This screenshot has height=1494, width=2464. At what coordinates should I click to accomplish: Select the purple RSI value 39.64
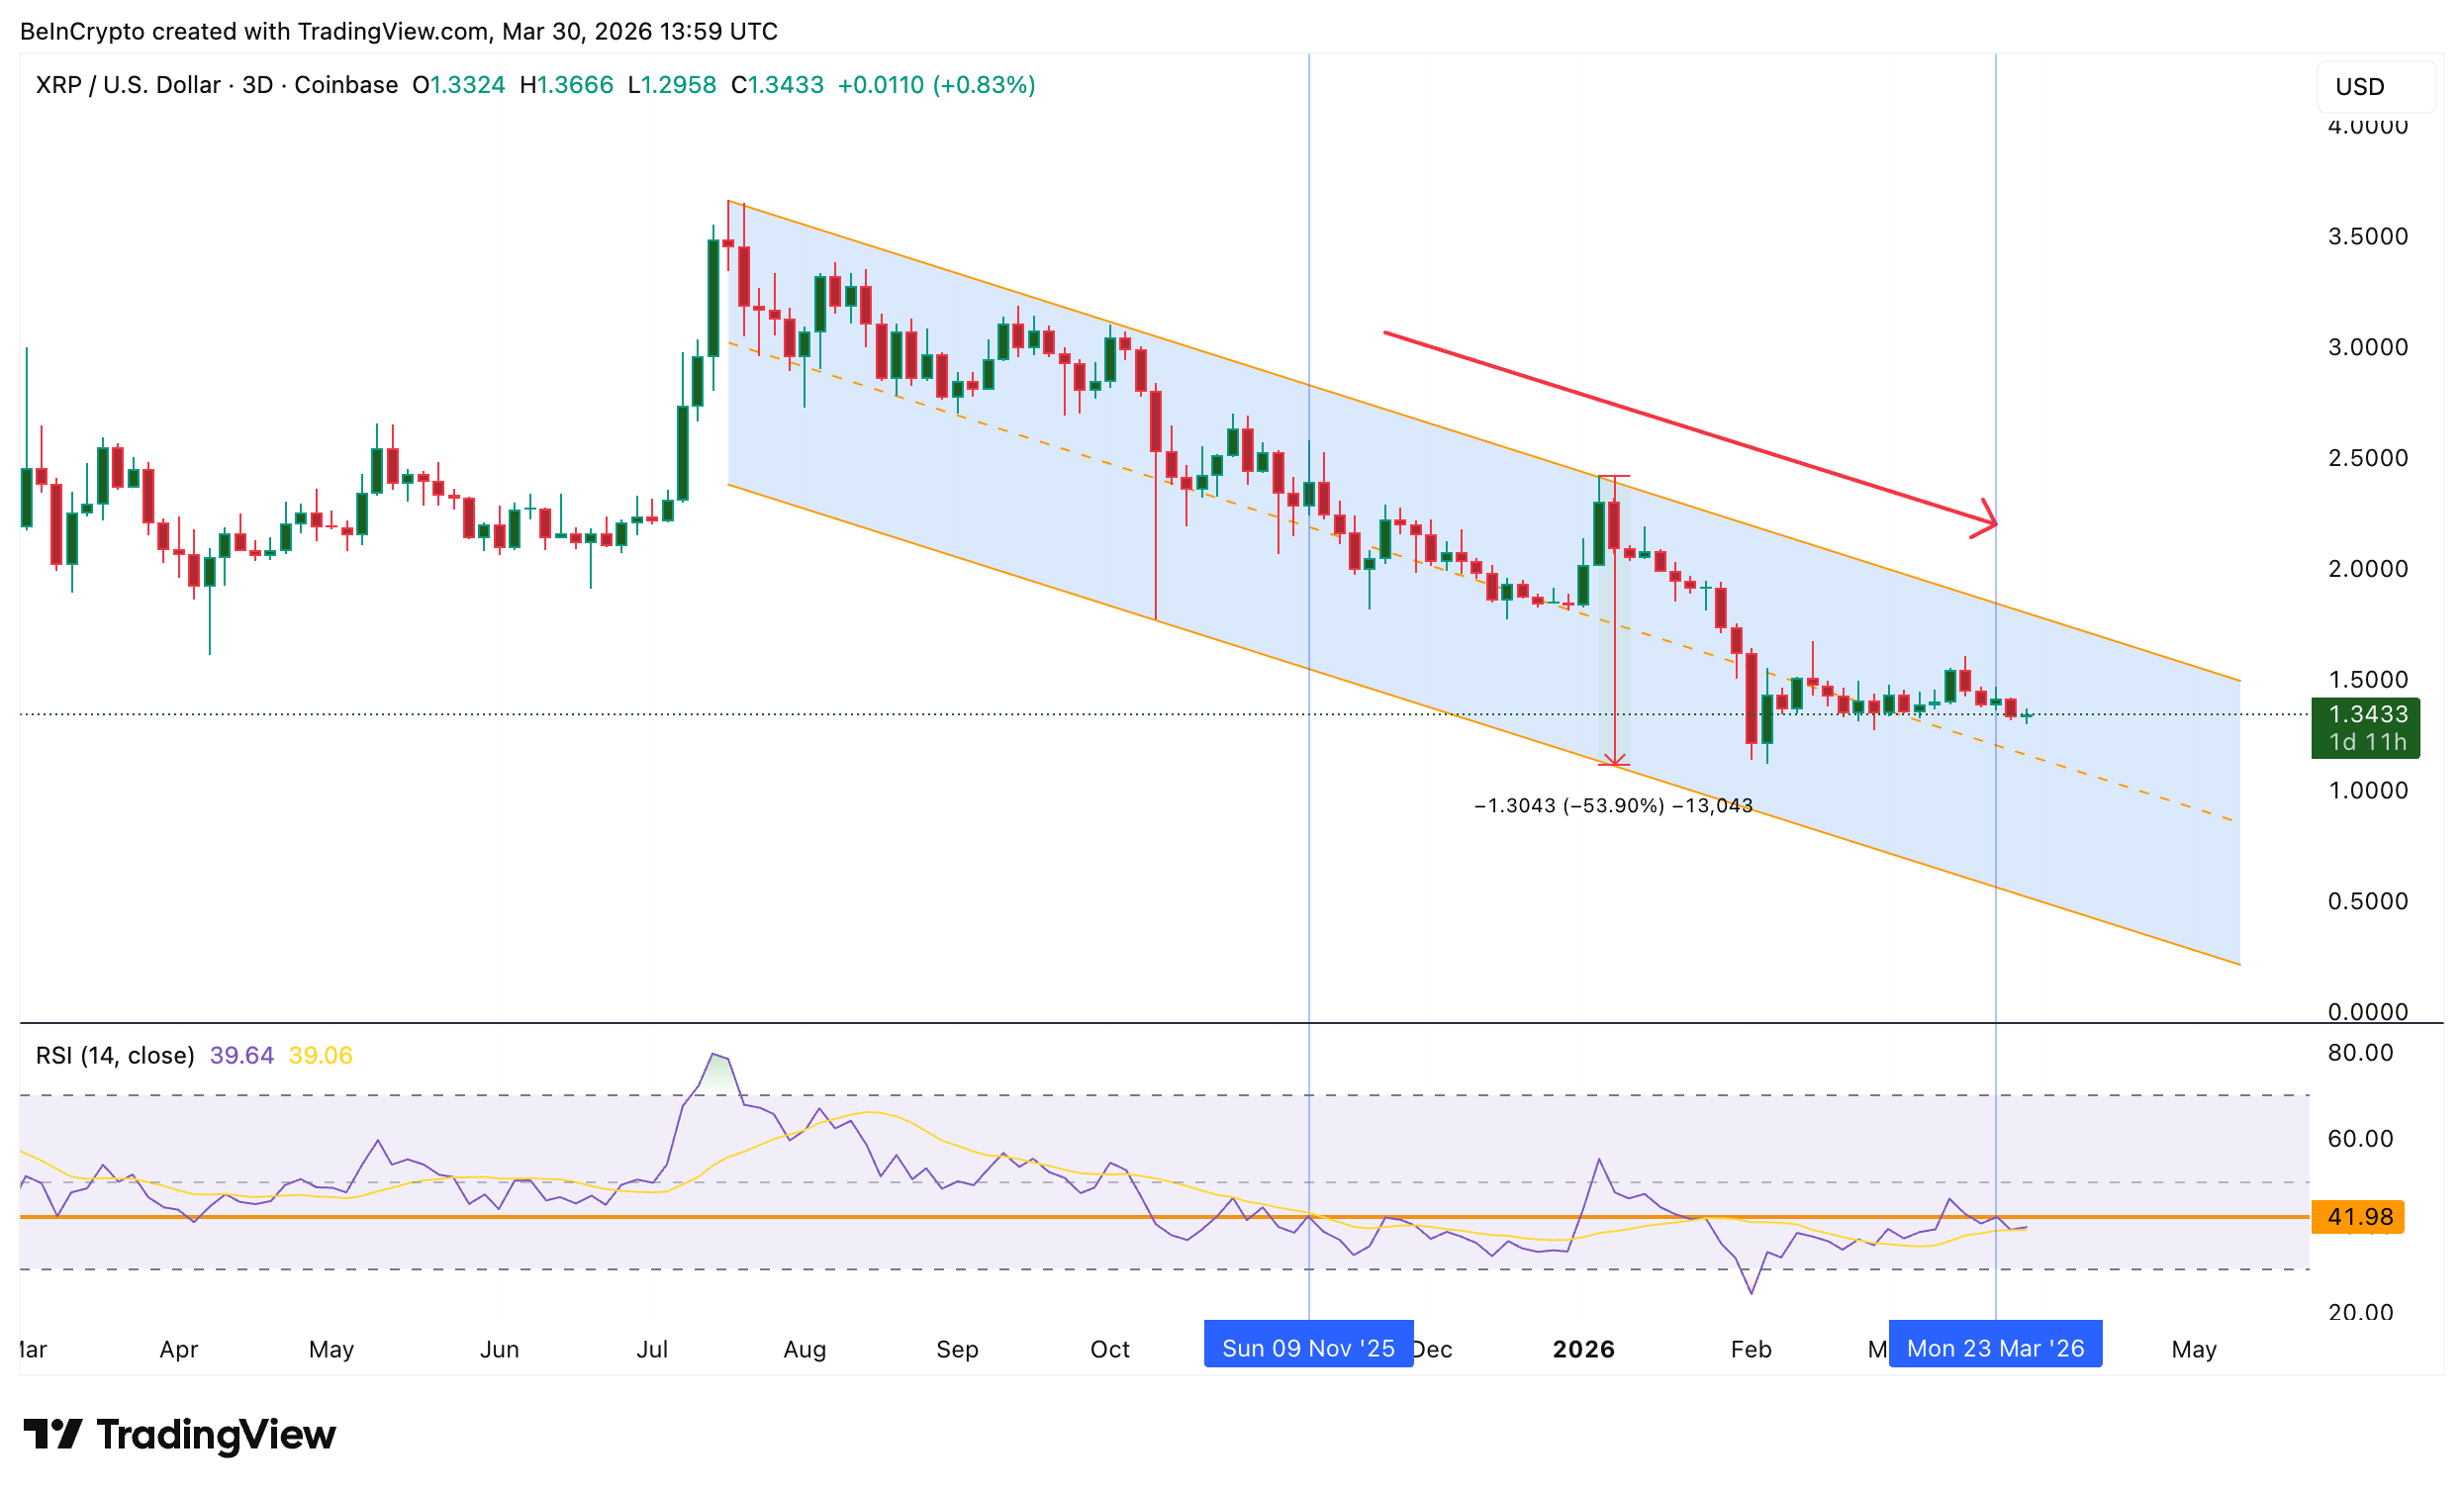click(x=241, y=1055)
